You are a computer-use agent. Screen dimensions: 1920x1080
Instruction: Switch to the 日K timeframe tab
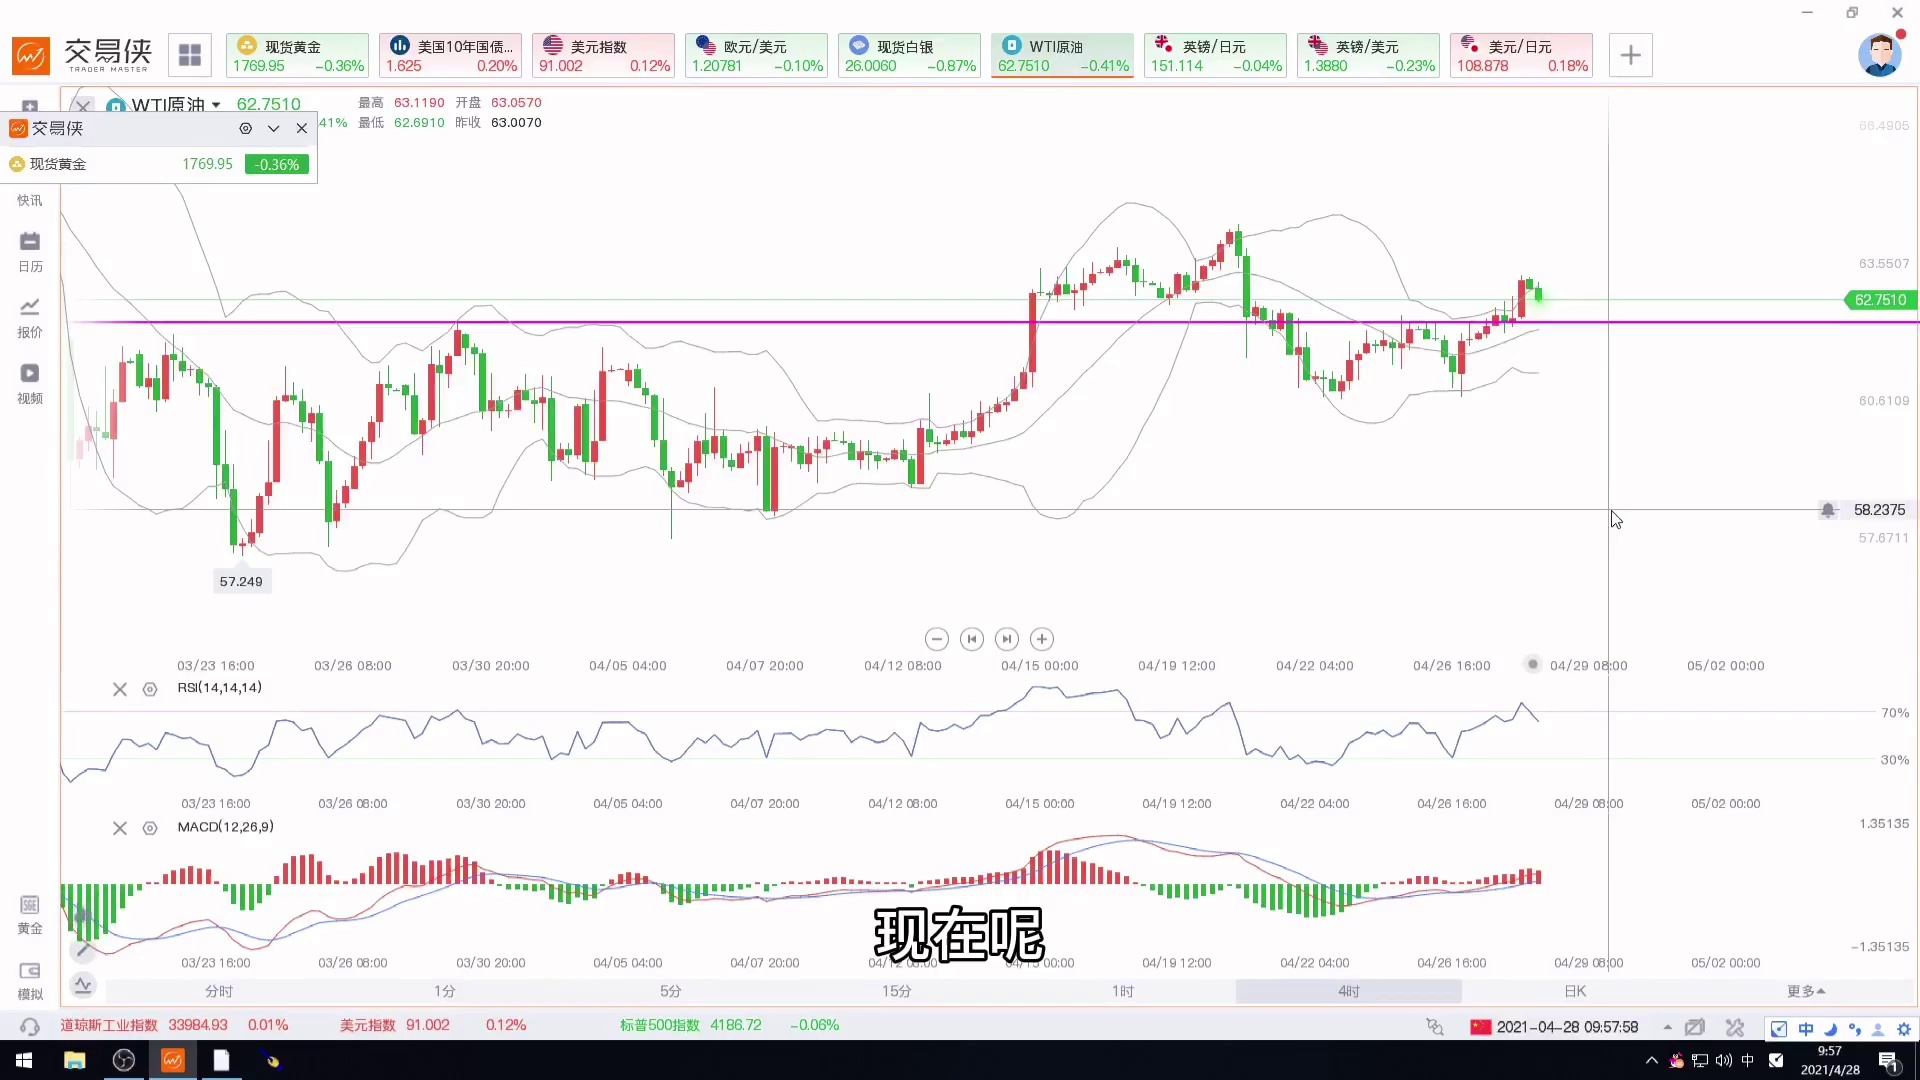click(x=1575, y=991)
